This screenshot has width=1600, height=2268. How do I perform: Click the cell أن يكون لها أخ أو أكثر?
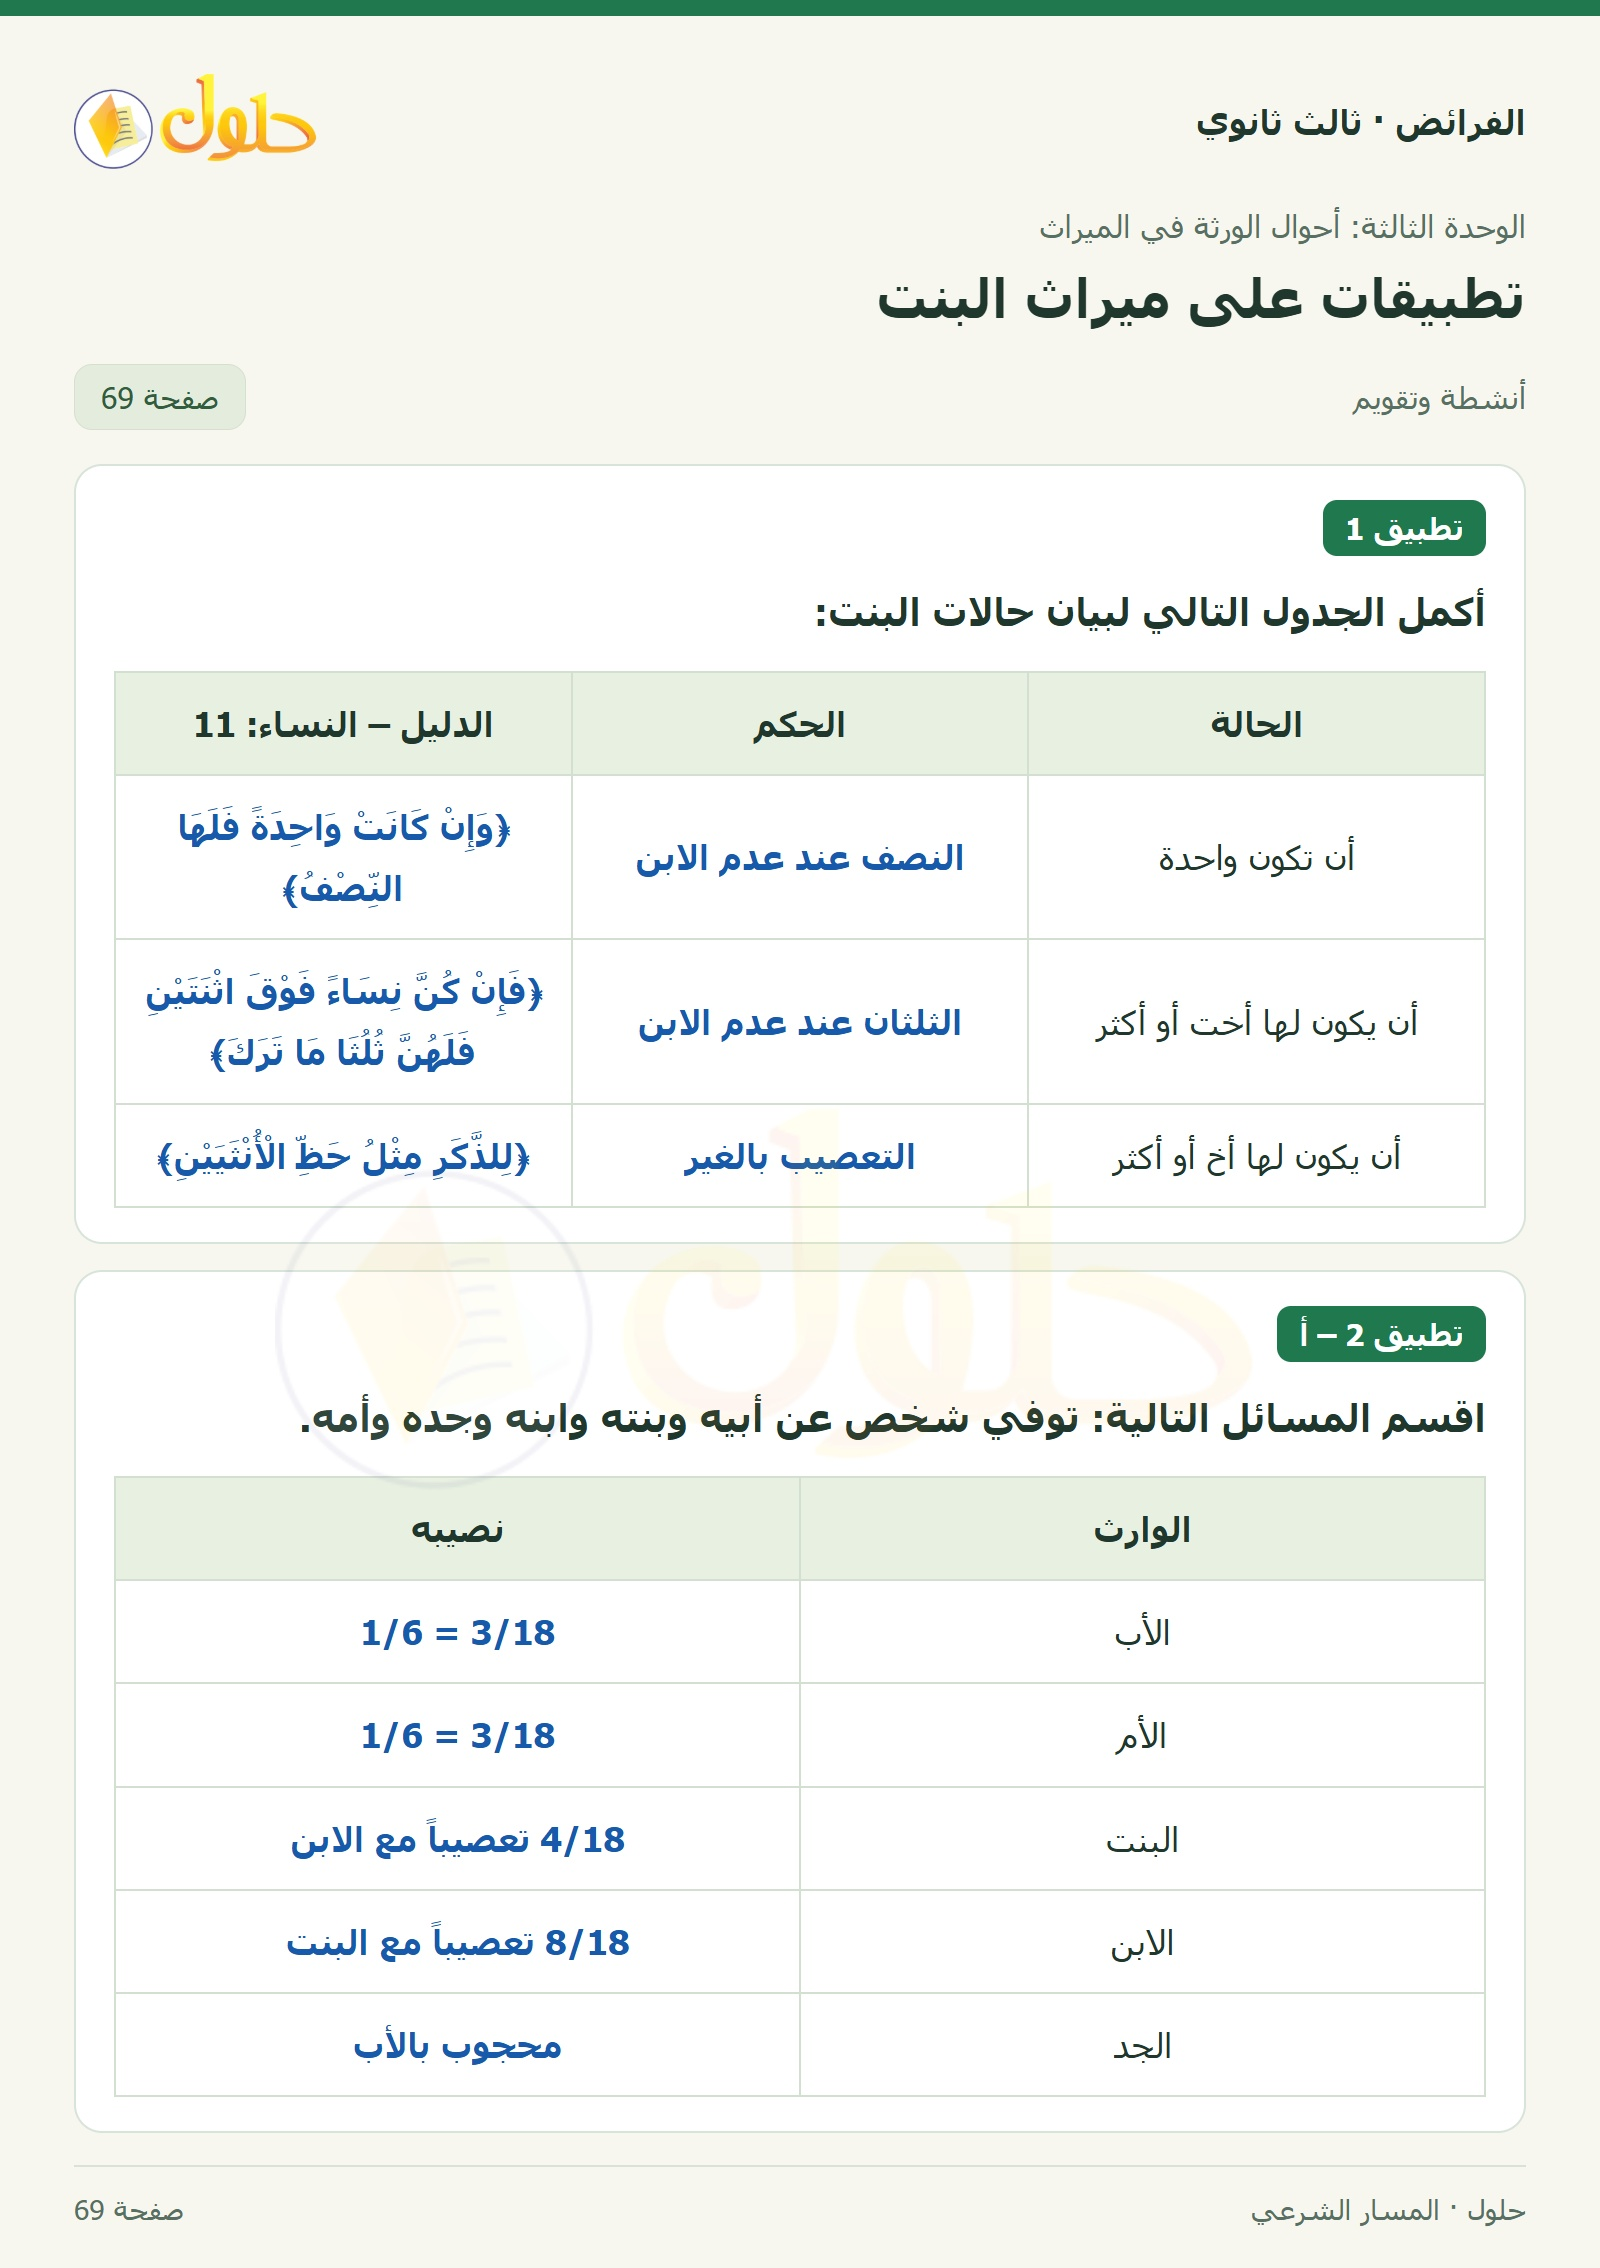click(x=1256, y=1156)
